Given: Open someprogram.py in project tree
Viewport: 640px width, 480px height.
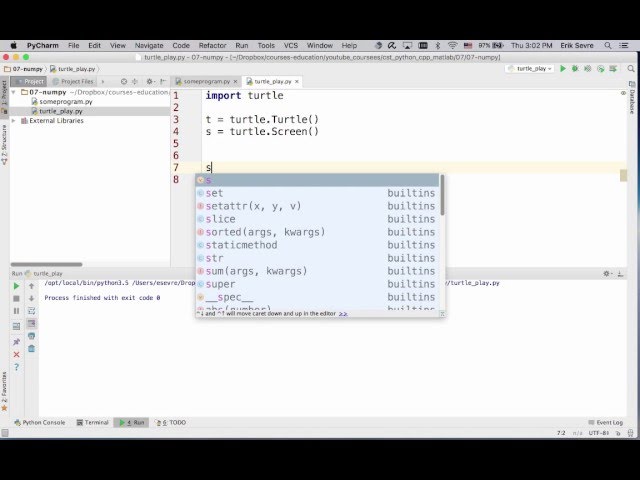Looking at the screenshot, I should coord(66,102).
